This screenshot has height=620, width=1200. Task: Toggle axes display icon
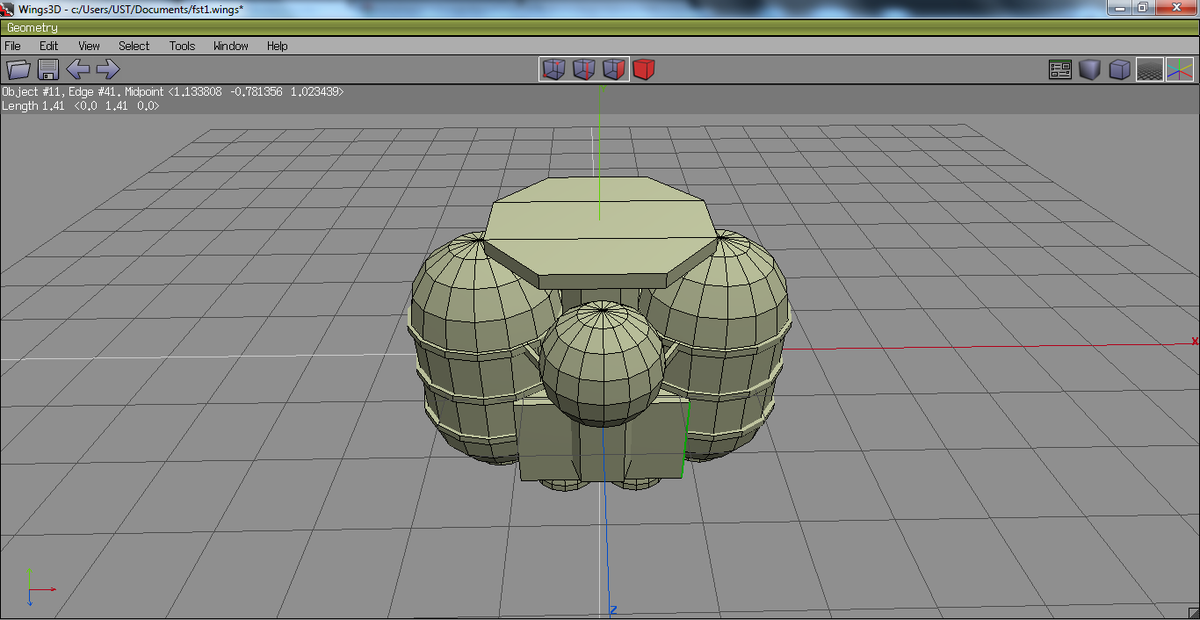pyautogui.click(x=1180, y=69)
